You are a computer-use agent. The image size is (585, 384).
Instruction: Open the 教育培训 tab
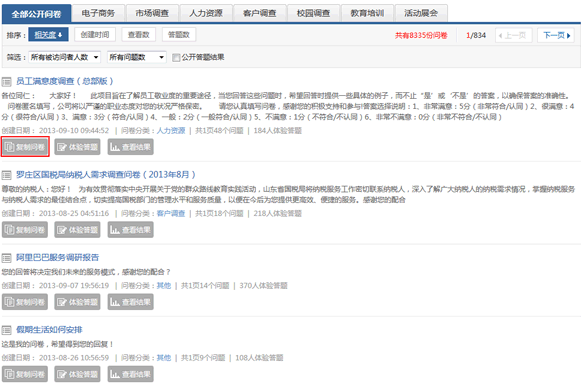tap(367, 13)
